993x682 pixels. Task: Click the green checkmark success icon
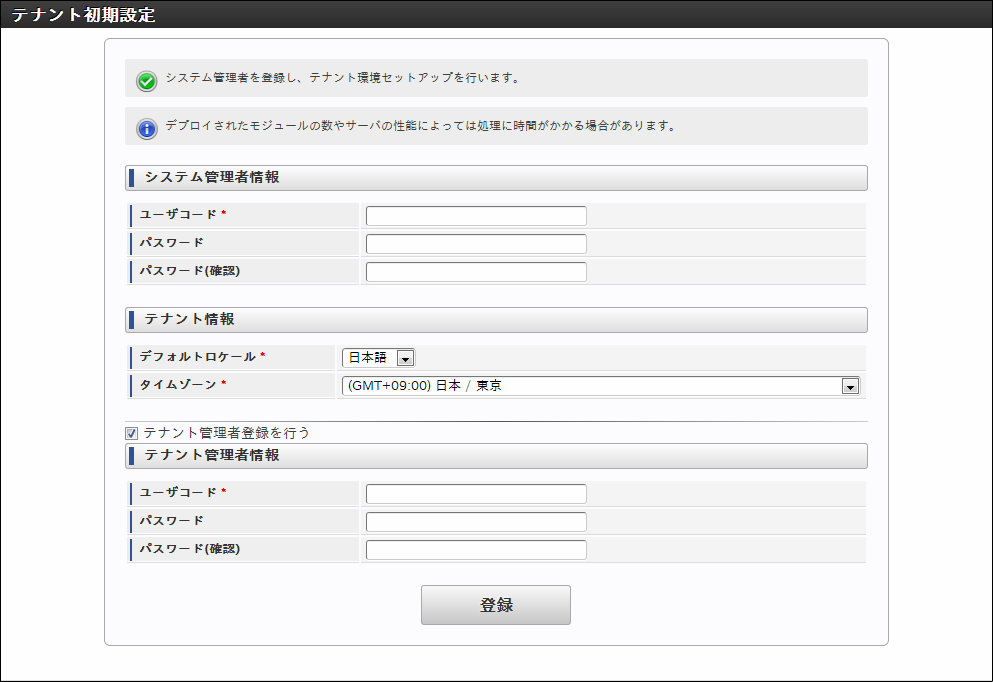click(147, 81)
